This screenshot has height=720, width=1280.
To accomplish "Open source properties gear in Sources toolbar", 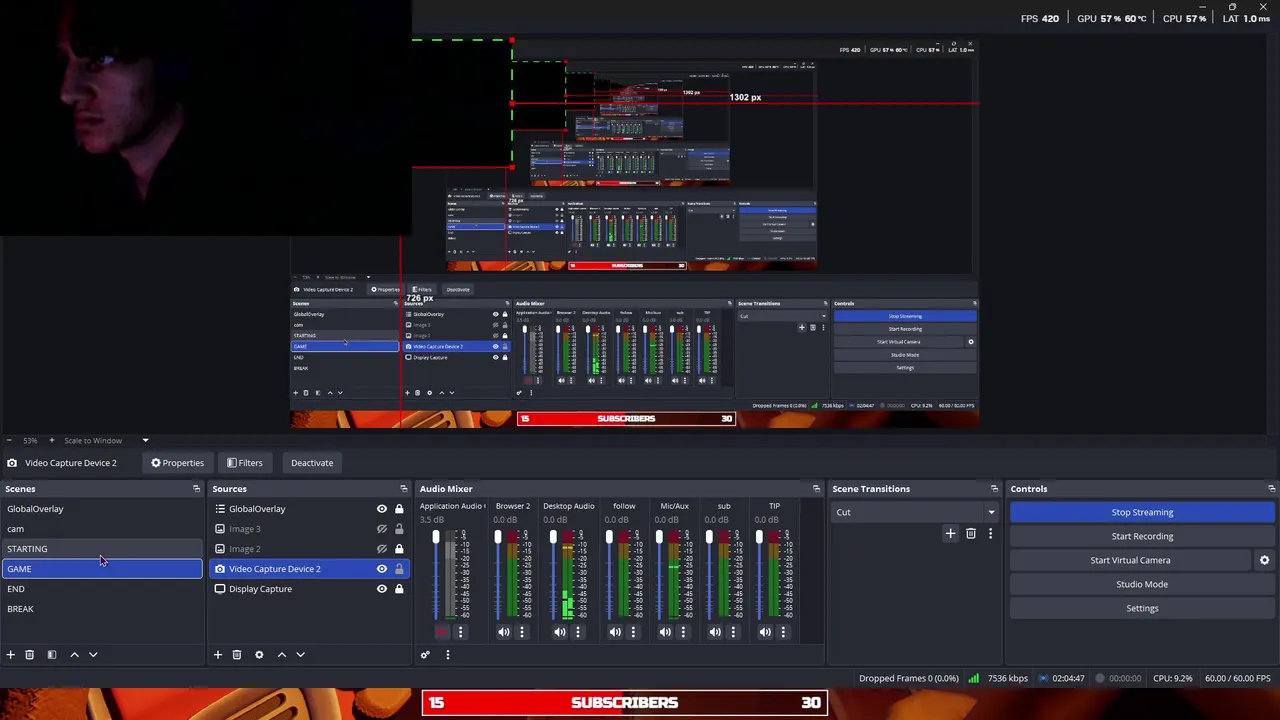I will coord(259,654).
